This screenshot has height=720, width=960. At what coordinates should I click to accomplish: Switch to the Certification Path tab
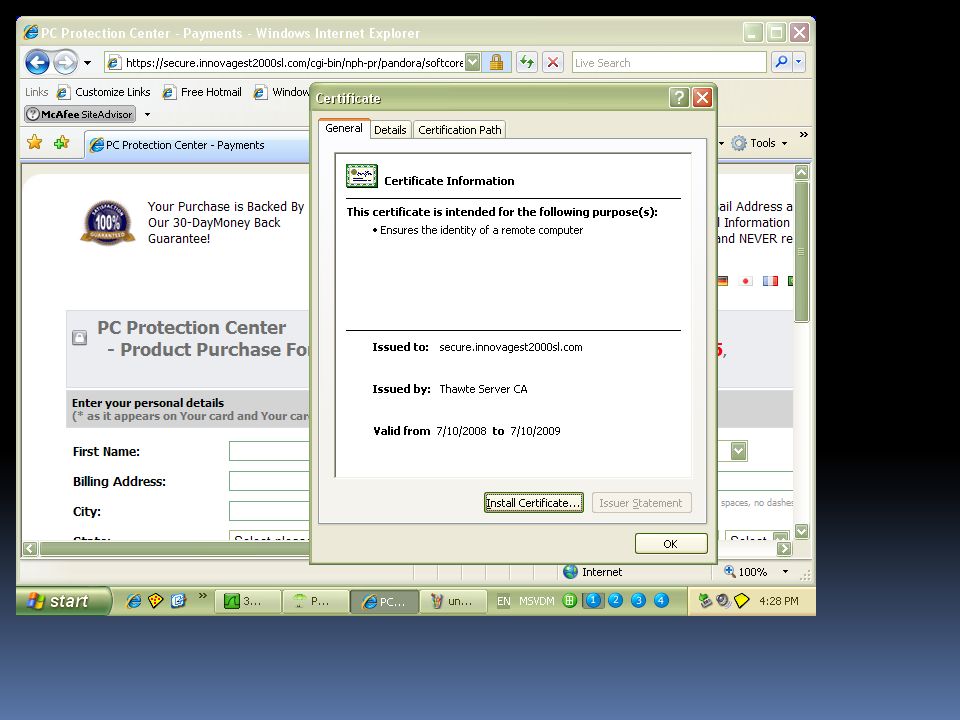460,130
